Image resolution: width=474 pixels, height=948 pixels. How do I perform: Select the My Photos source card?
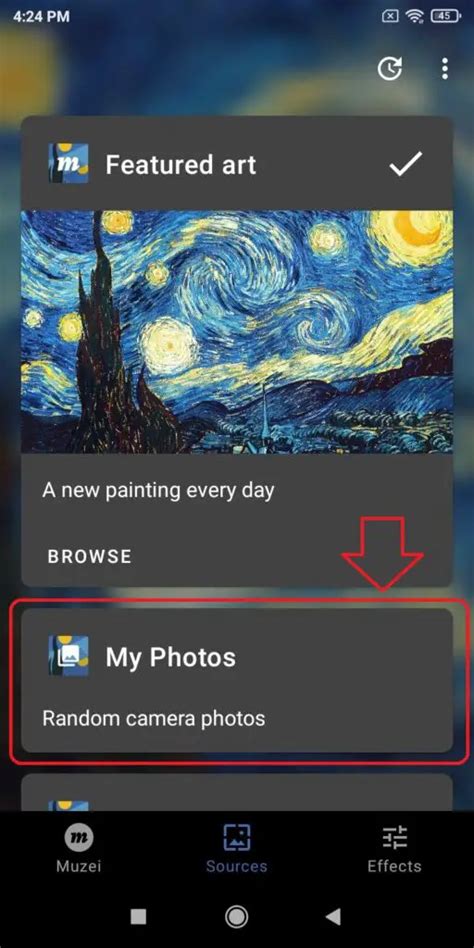coord(237,680)
